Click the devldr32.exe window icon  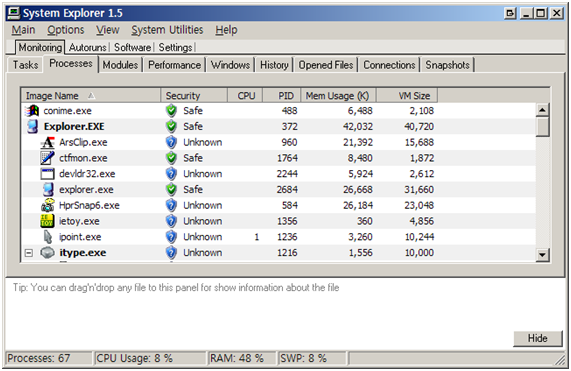pyautogui.click(x=47, y=174)
